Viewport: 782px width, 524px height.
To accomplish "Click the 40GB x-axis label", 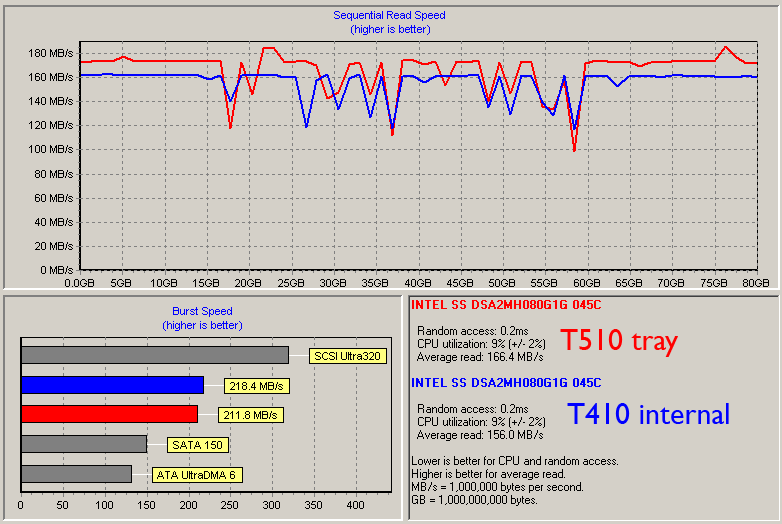I will pos(417,283).
